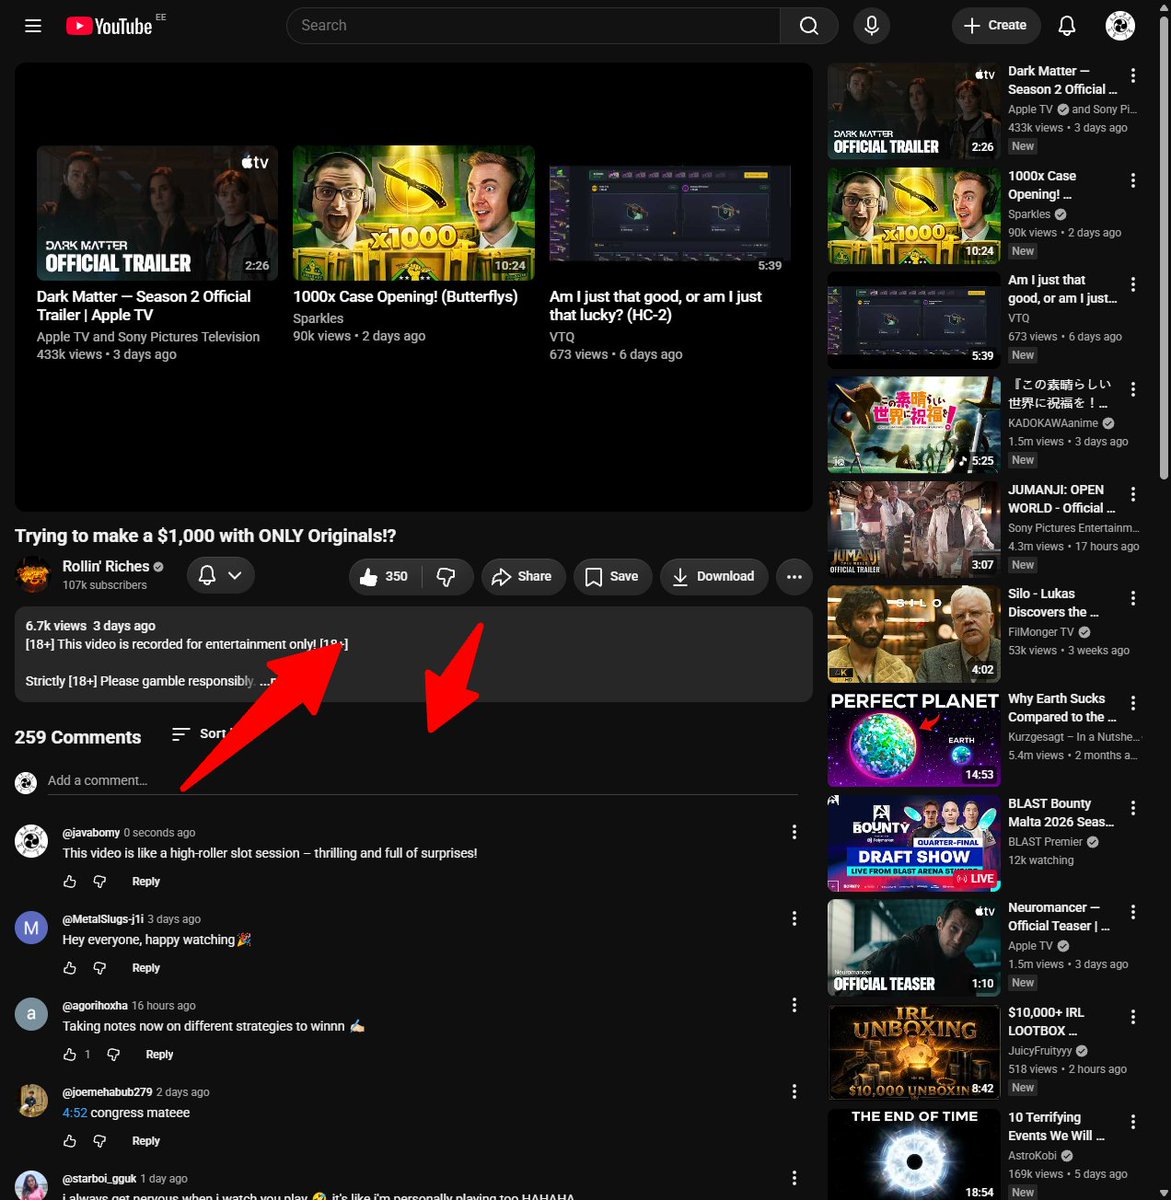
Task: Jump to the 4:52 timestamp link
Action: [x=75, y=1113]
